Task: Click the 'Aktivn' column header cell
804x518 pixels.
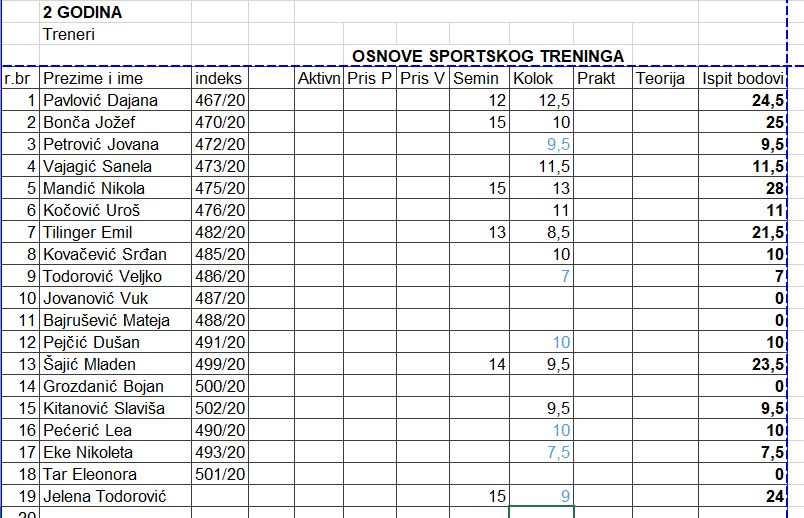Action: pyautogui.click(x=319, y=78)
